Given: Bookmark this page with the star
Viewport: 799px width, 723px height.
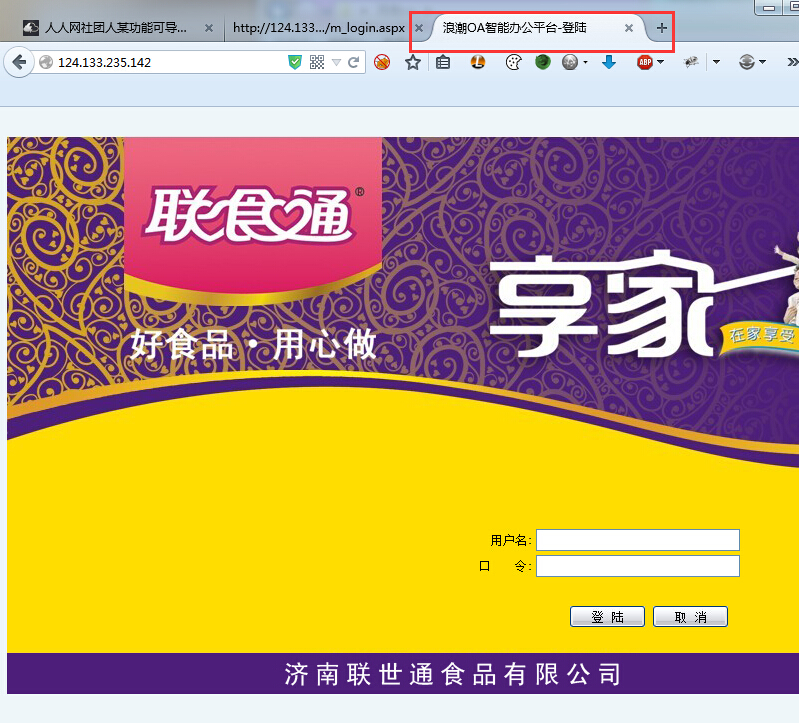Looking at the screenshot, I should (x=413, y=62).
